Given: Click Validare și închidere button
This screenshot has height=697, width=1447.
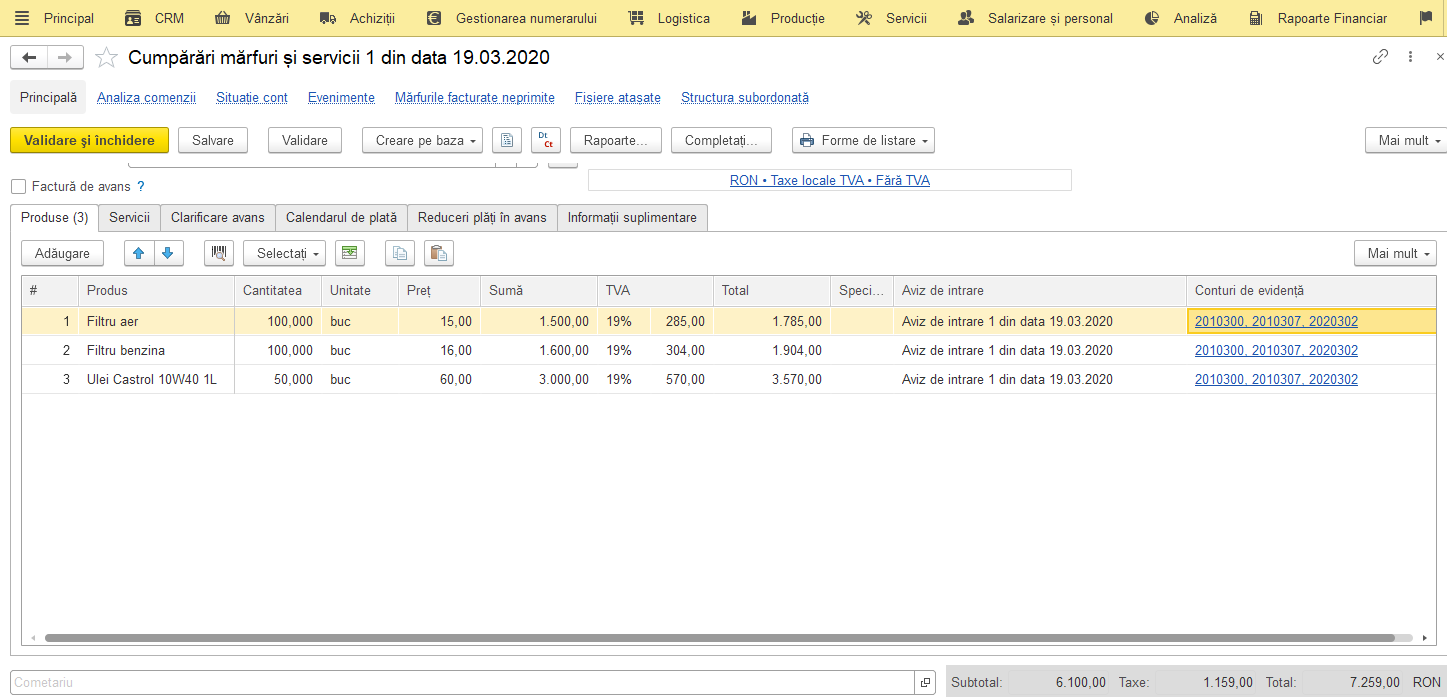Looking at the screenshot, I should 89,140.
